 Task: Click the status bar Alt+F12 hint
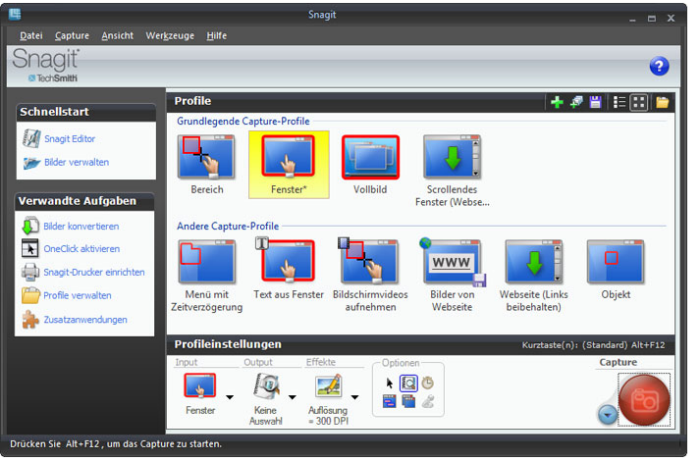(x=116, y=444)
